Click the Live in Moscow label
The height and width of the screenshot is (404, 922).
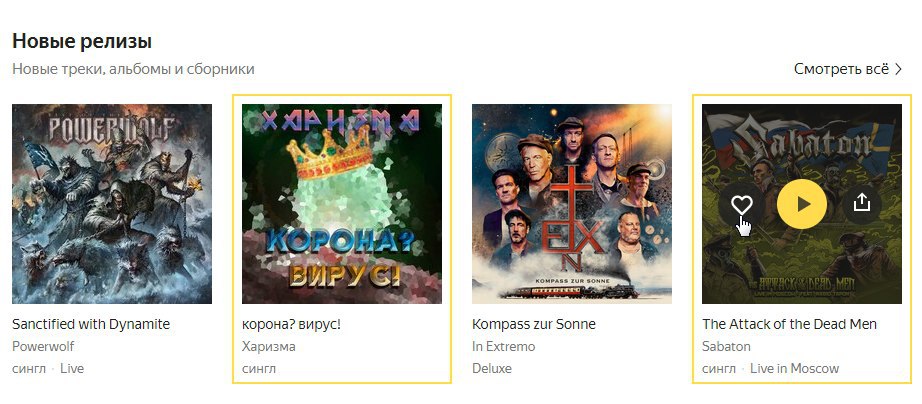tap(794, 369)
